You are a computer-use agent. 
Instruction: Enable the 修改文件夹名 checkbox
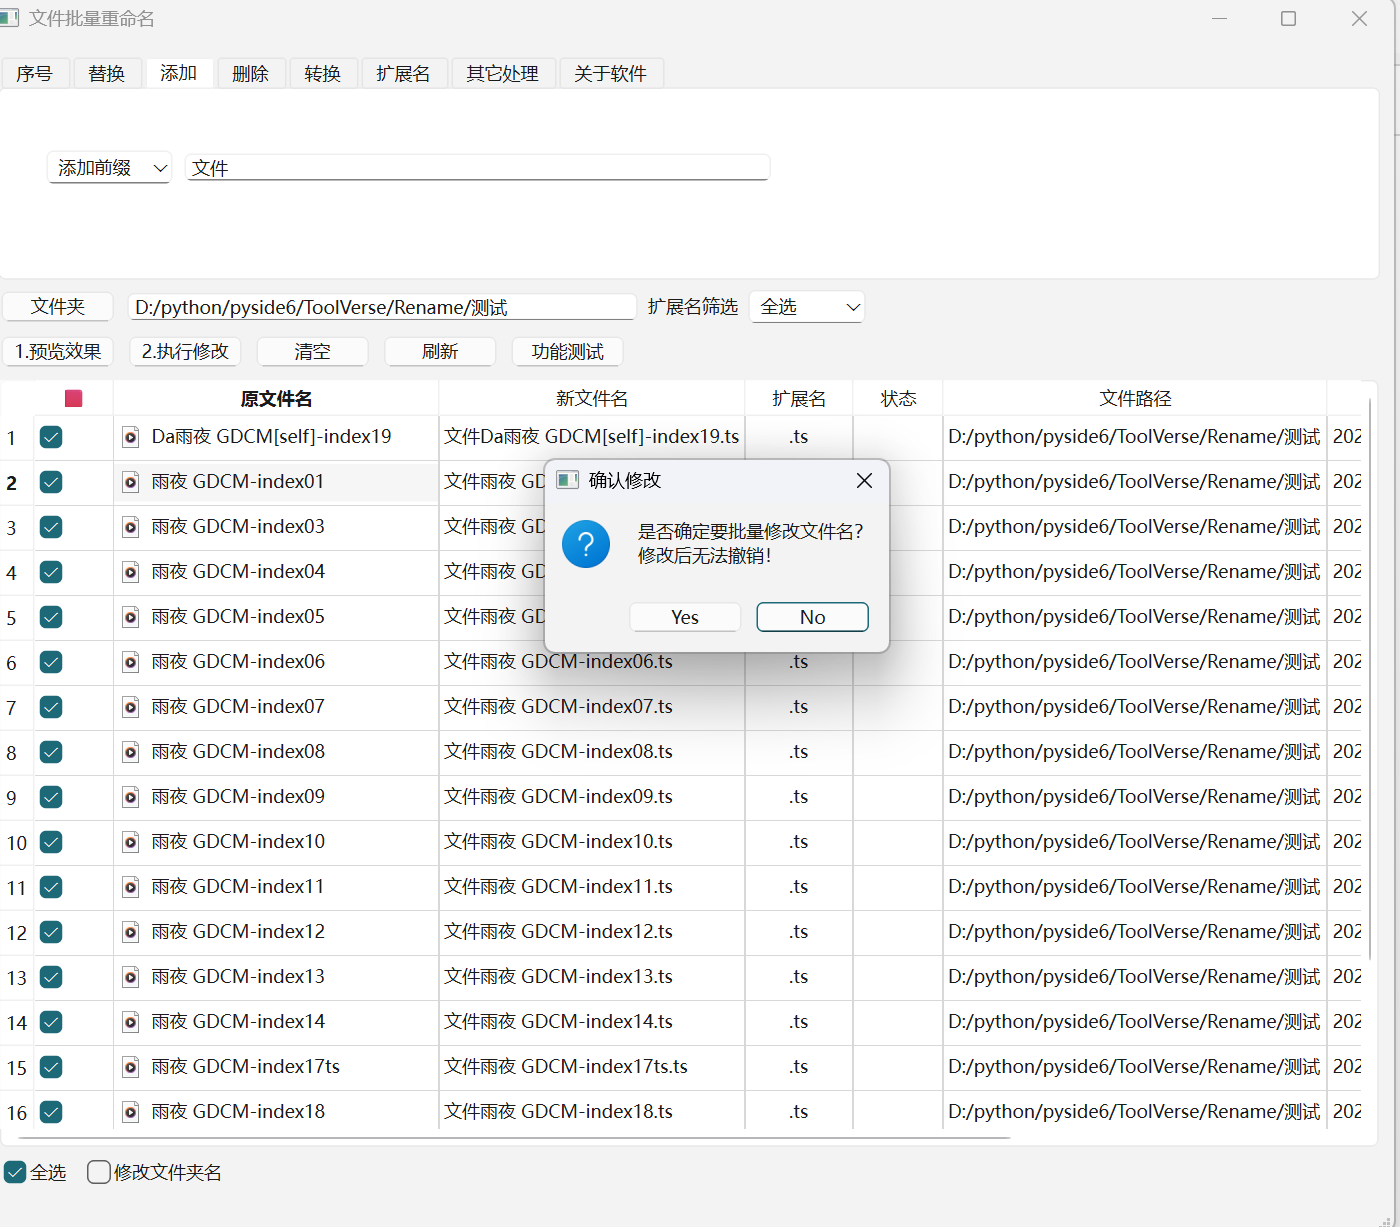98,1172
